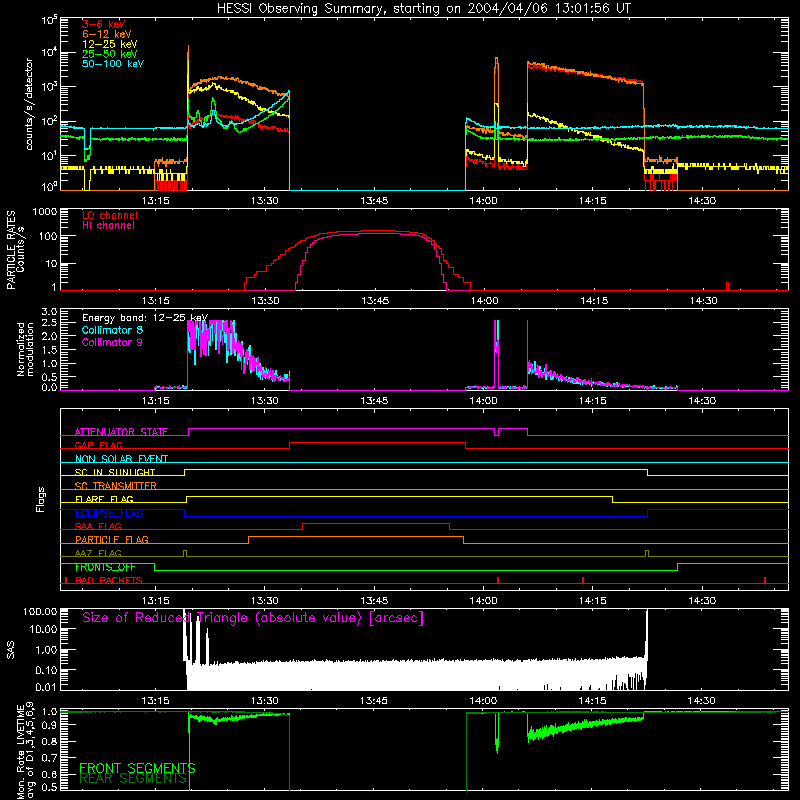This screenshot has width=800, height=800.
Task: Click the ECLIPSE FLAG label
Action: [109, 513]
